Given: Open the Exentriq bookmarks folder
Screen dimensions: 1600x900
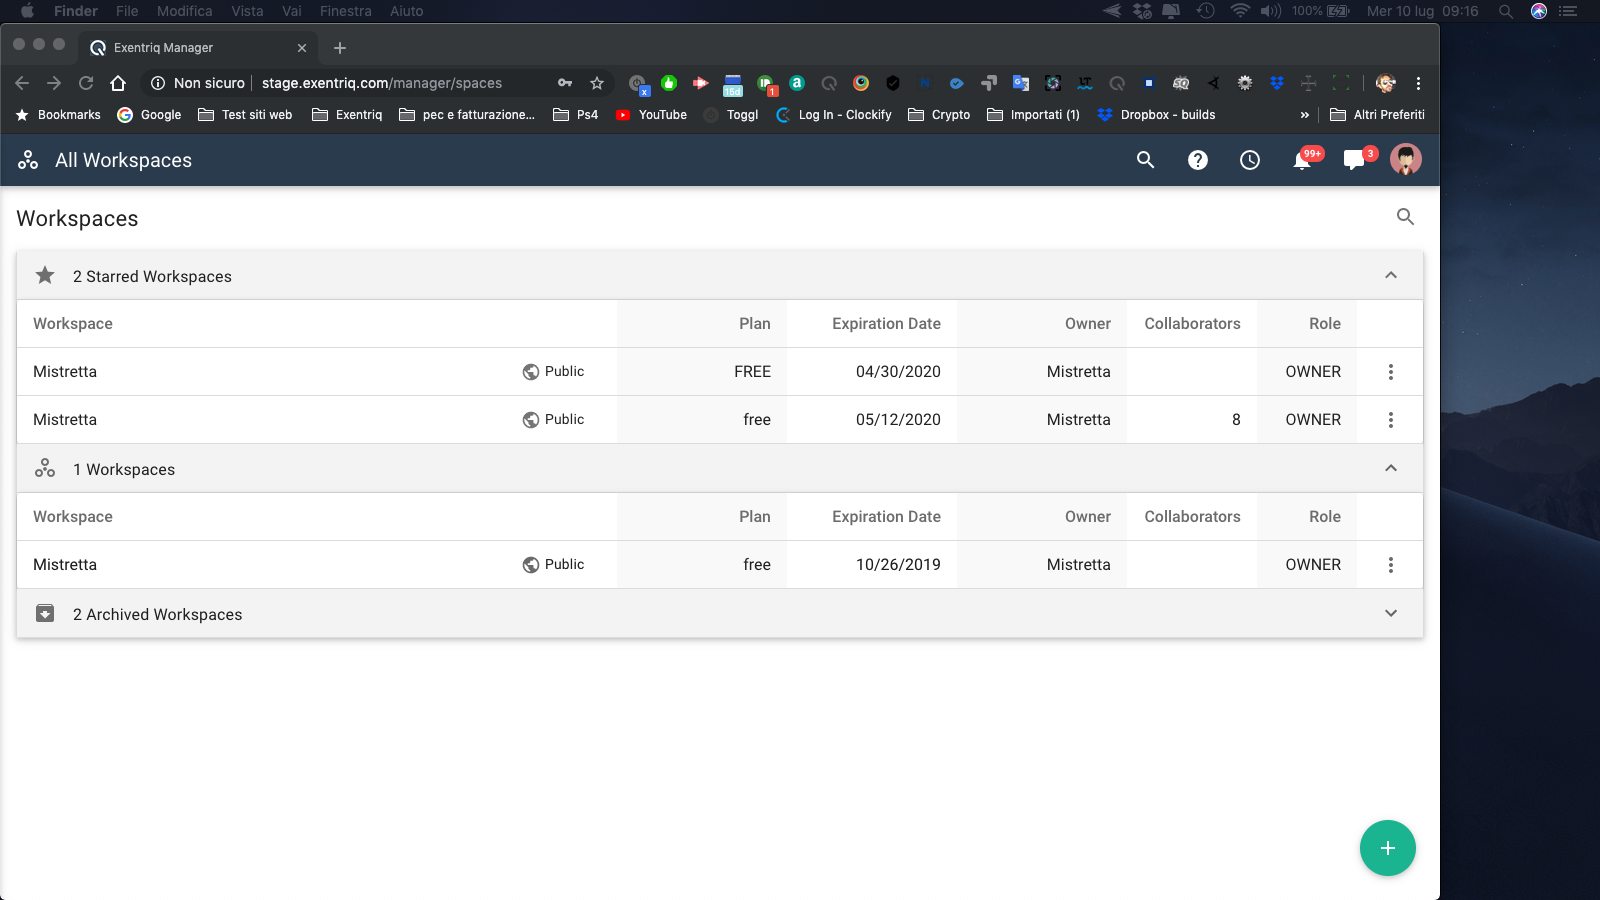Looking at the screenshot, I should tap(347, 115).
